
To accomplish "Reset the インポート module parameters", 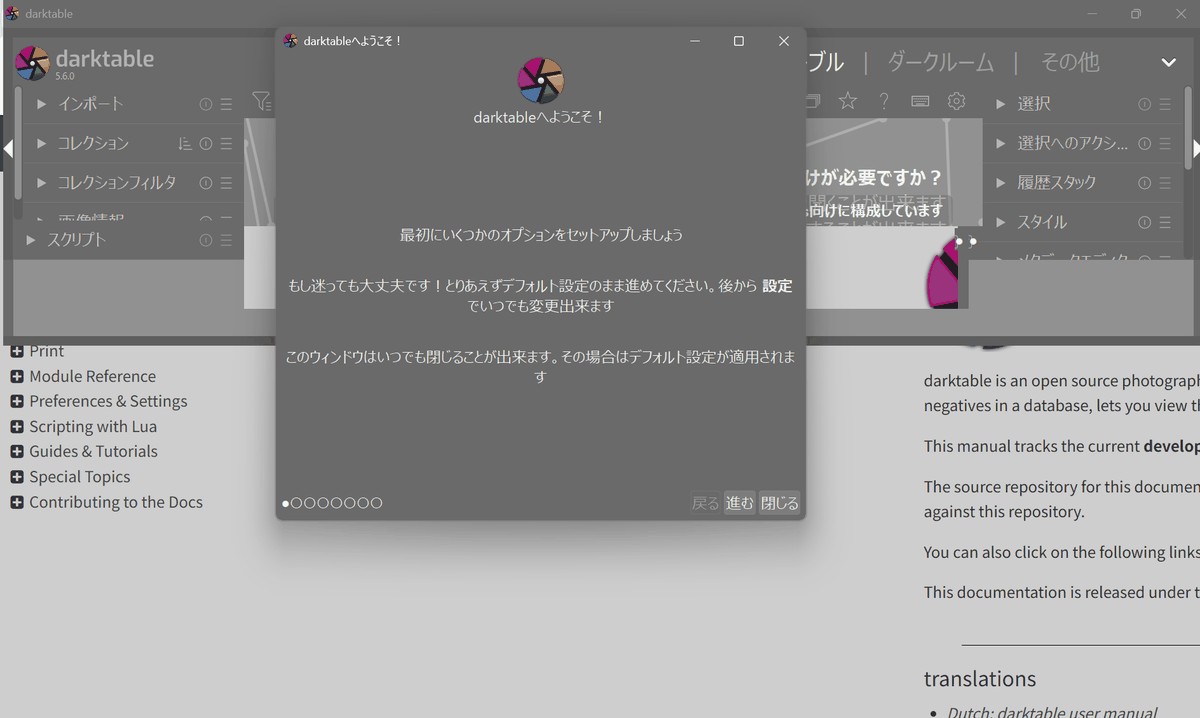I will [206, 104].
